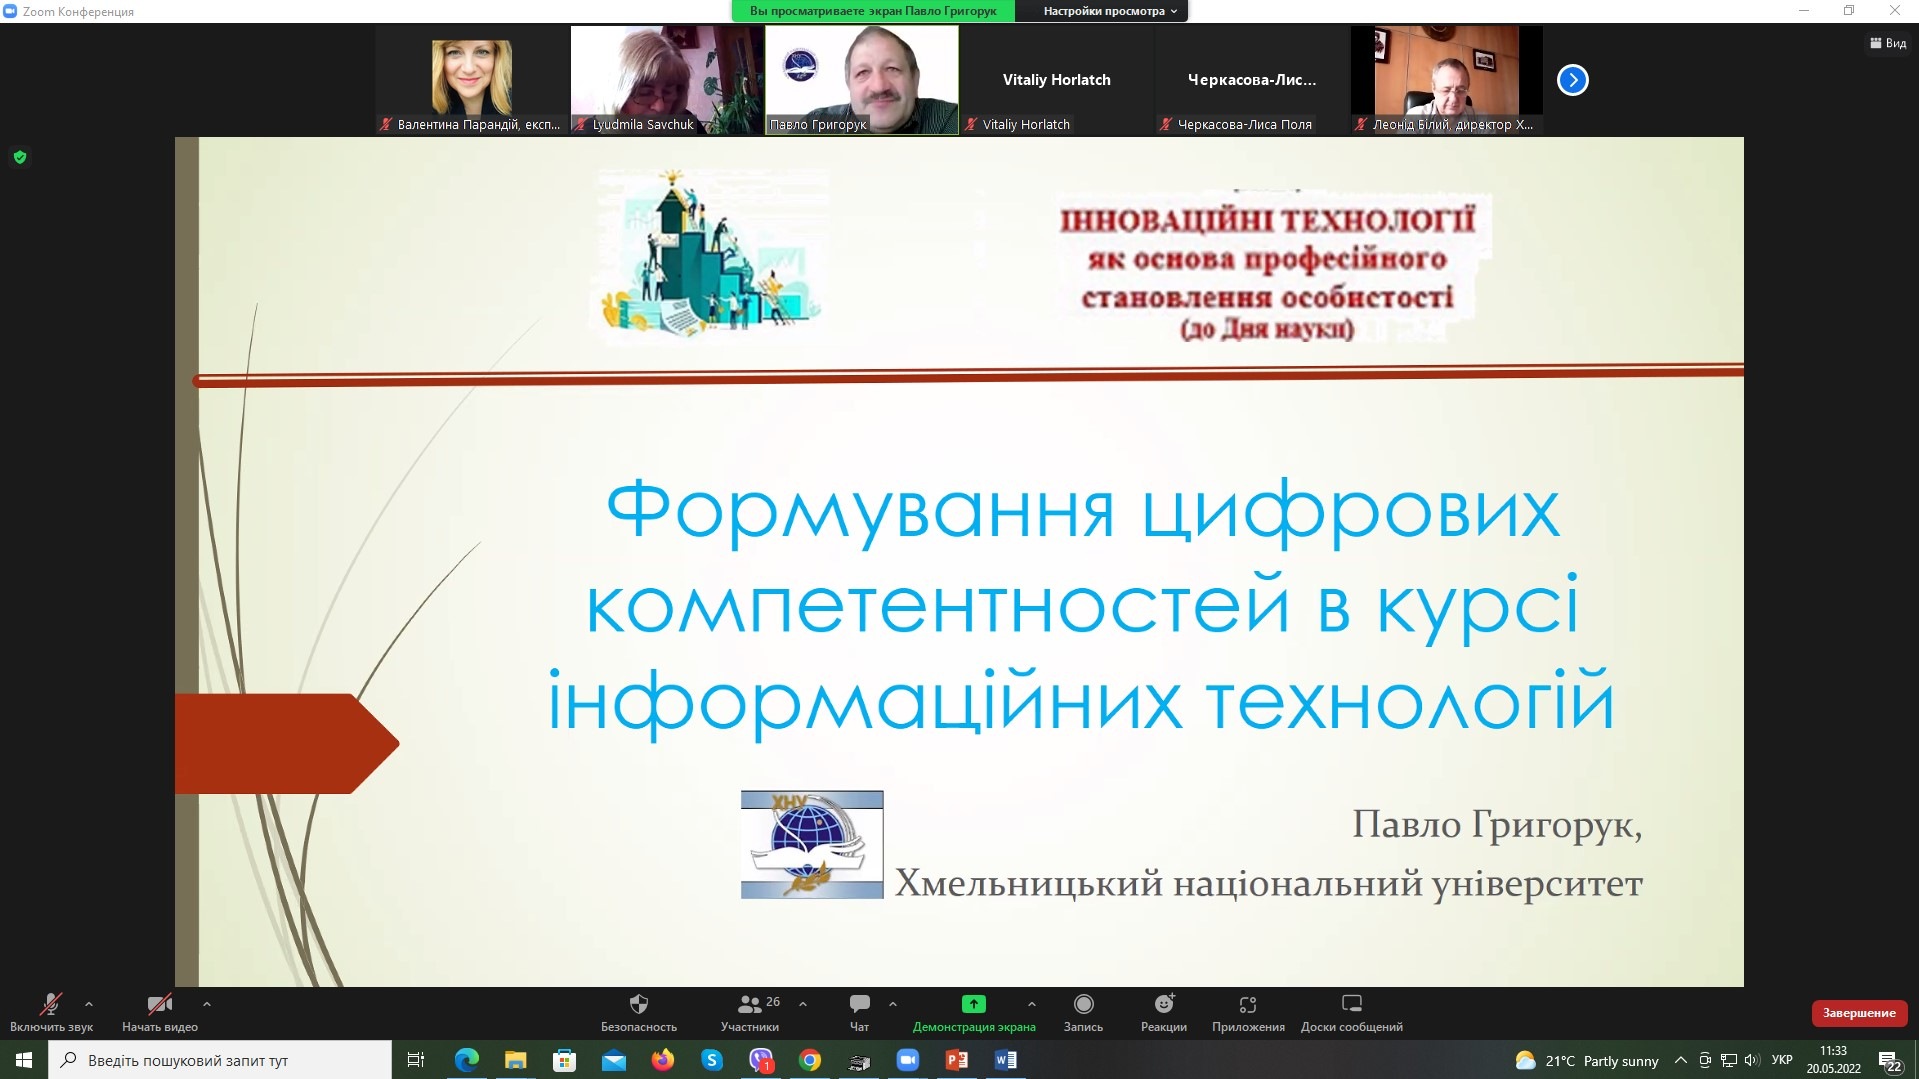Image resolution: width=1919 pixels, height=1079 pixels.
Task: Click the green encryption shield icon
Action: click(20, 157)
